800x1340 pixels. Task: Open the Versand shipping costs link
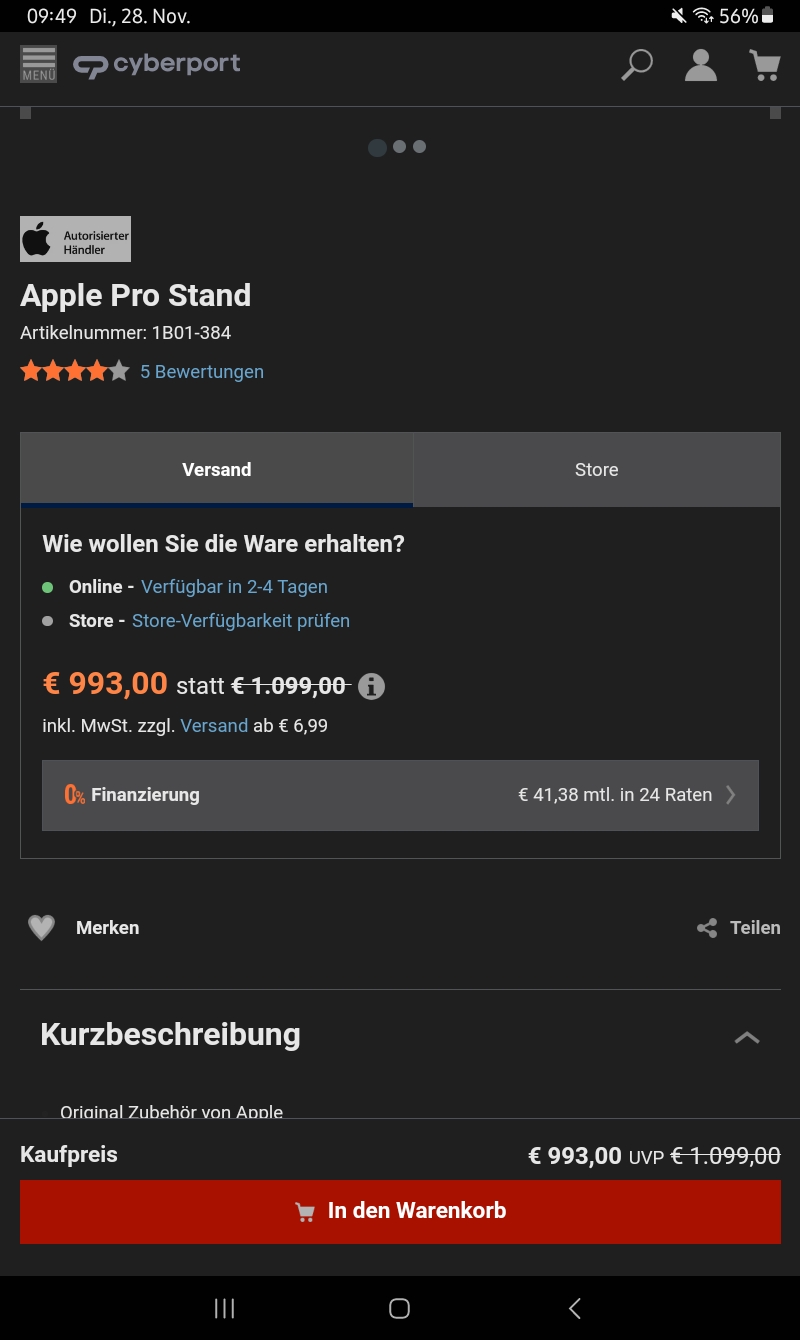click(214, 726)
